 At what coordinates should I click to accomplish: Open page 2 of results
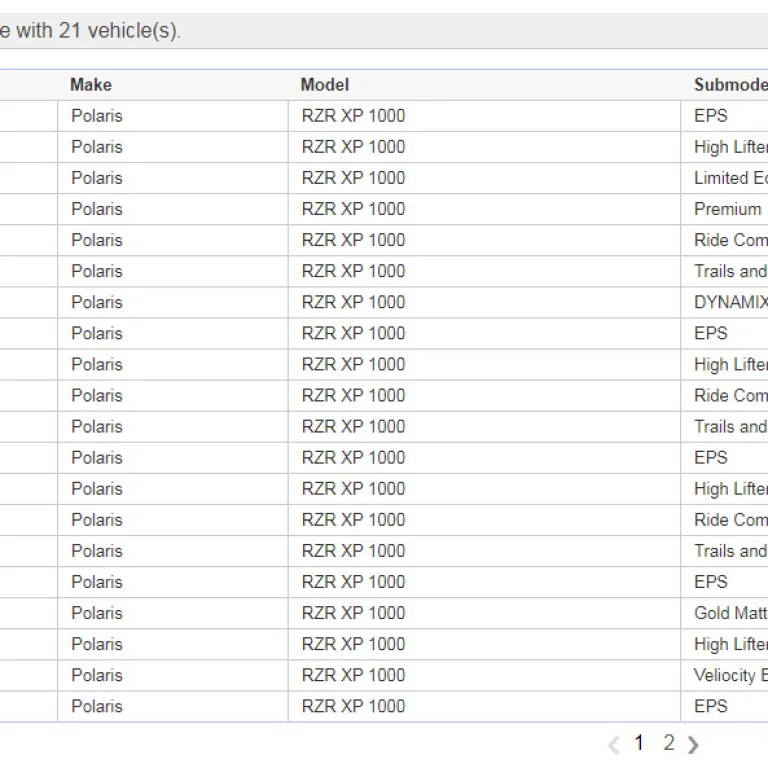(669, 743)
